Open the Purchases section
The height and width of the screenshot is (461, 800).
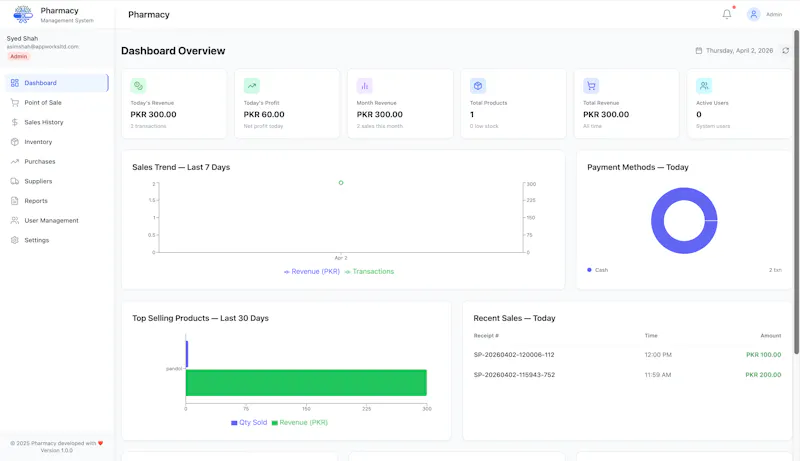click(x=57, y=162)
